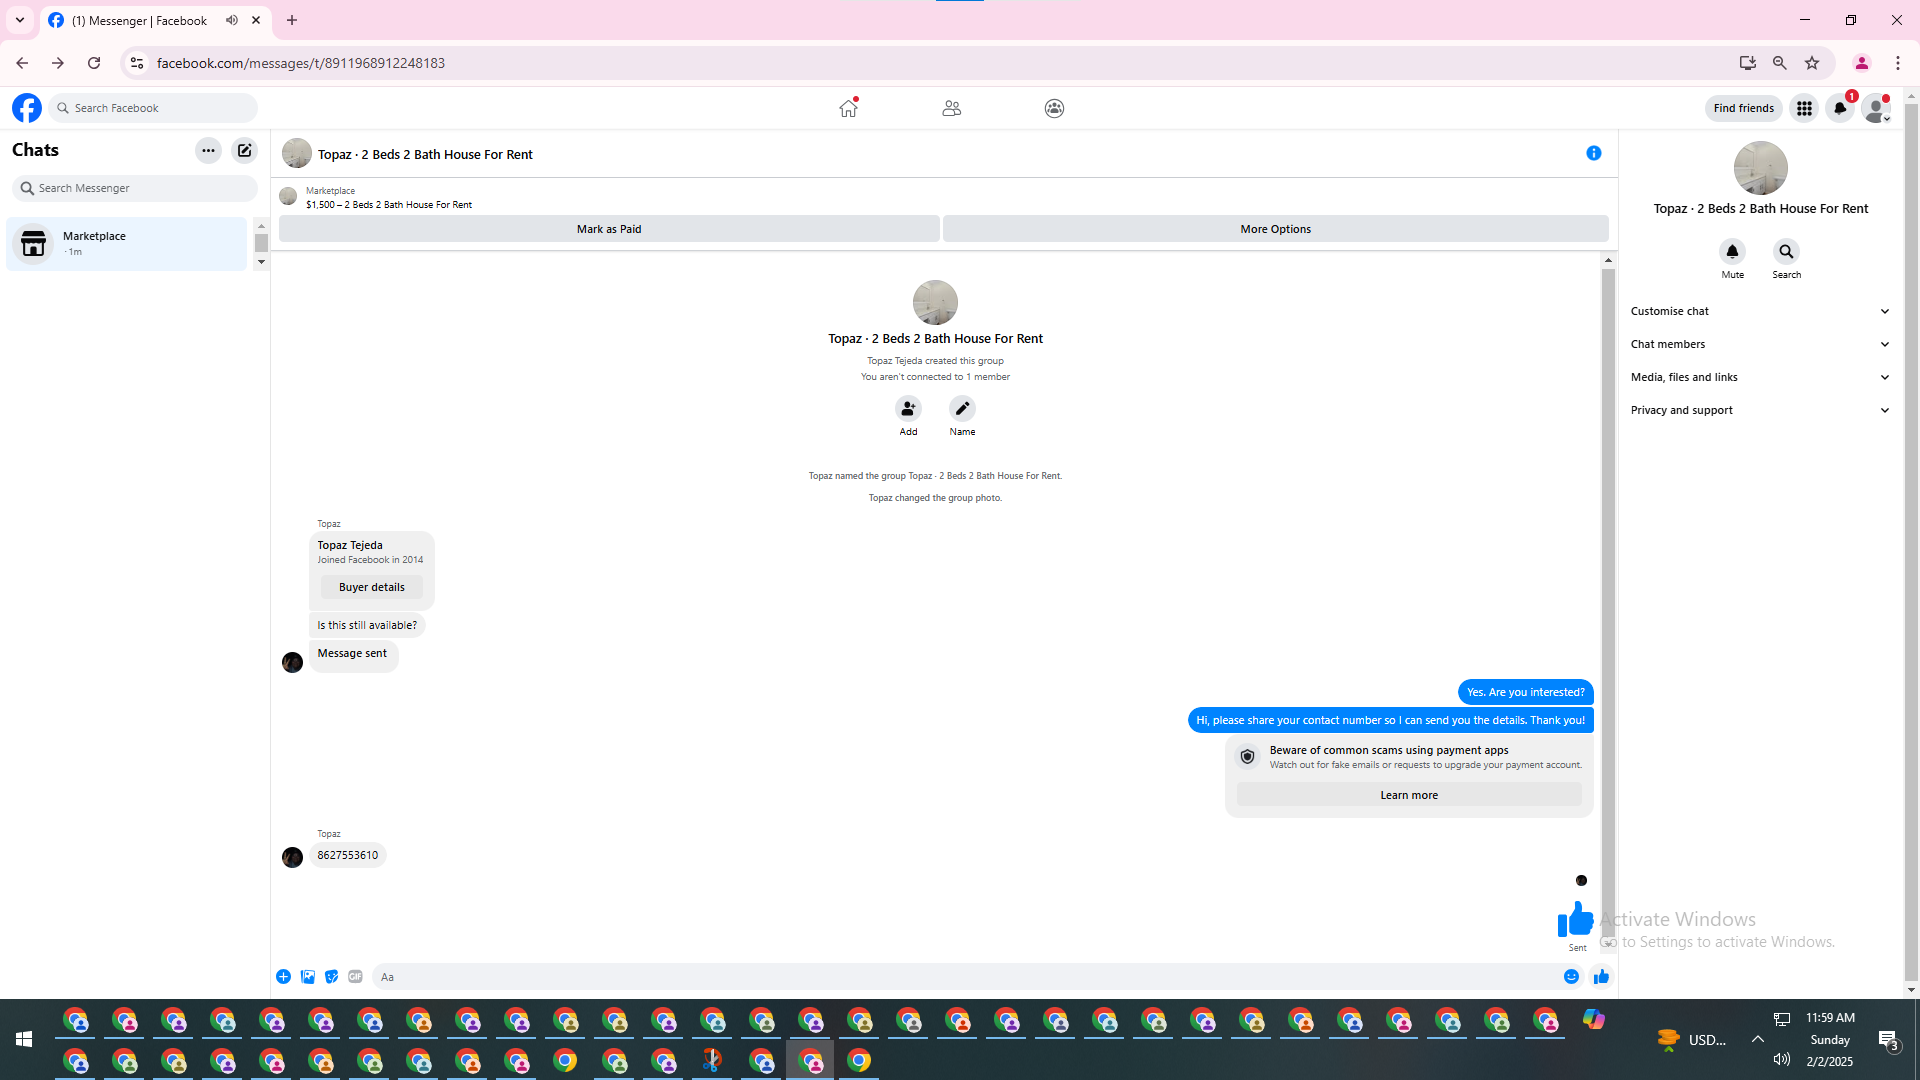Screen dimensions: 1920x1080
Task: Expand Media, files and links section
Action: point(1760,377)
